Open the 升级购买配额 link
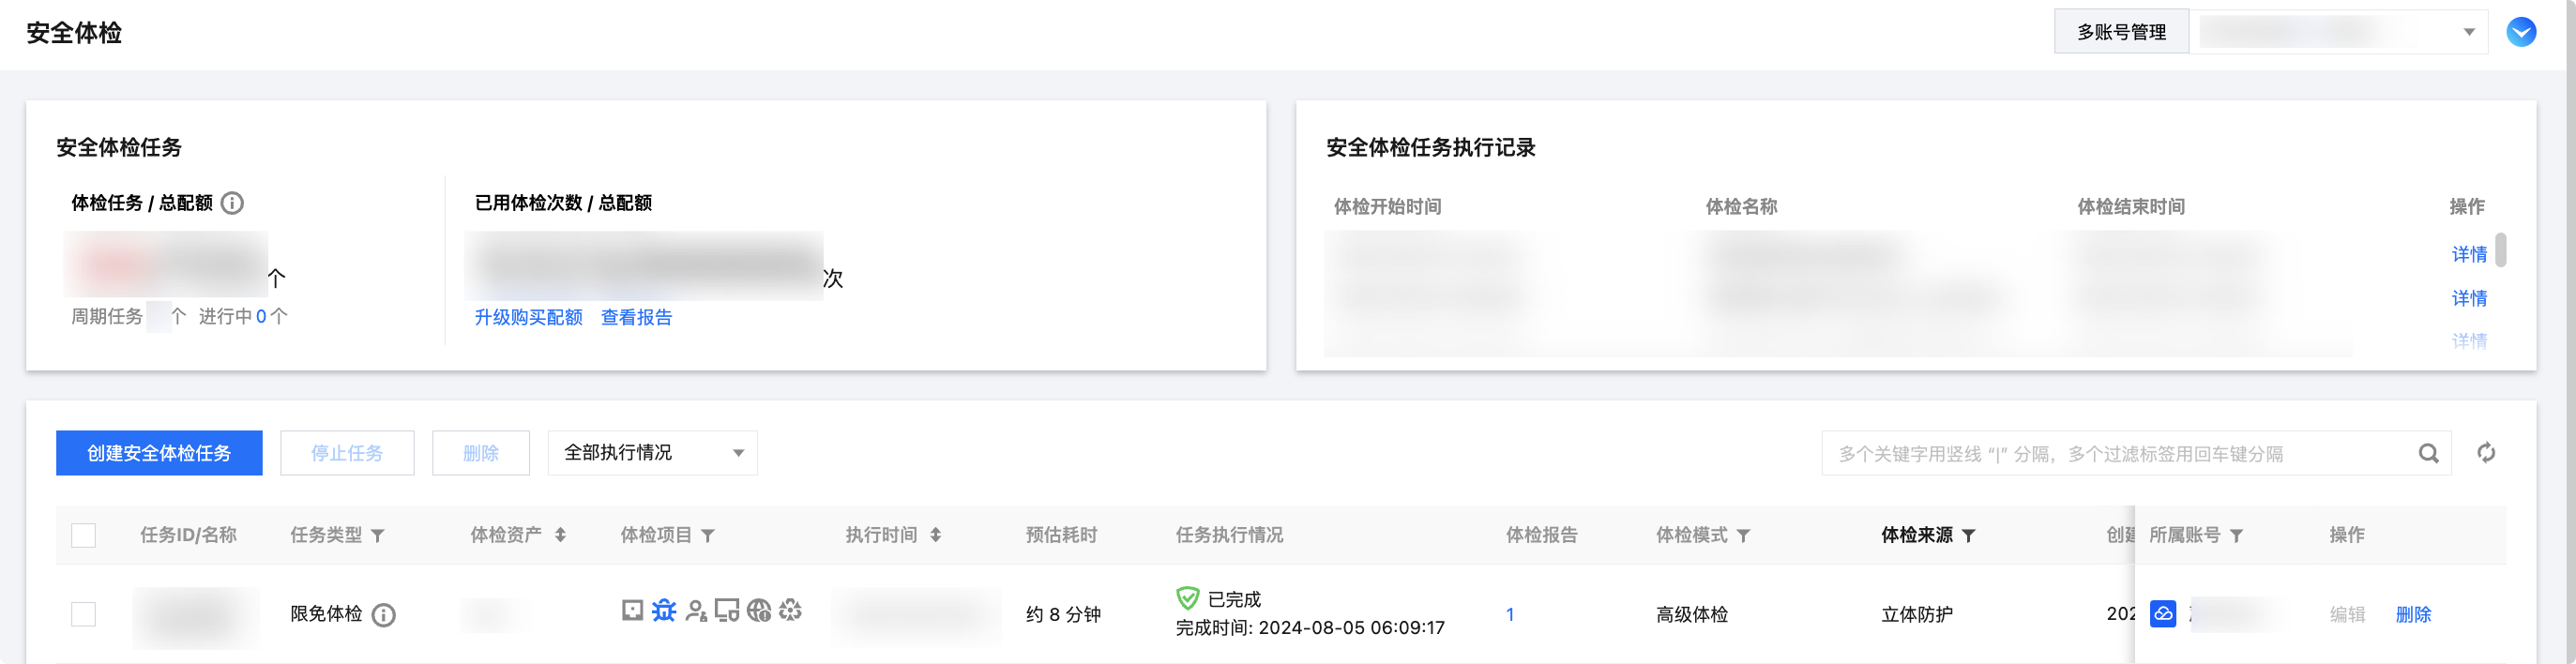Image resolution: width=2576 pixels, height=664 pixels. [528, 317]
